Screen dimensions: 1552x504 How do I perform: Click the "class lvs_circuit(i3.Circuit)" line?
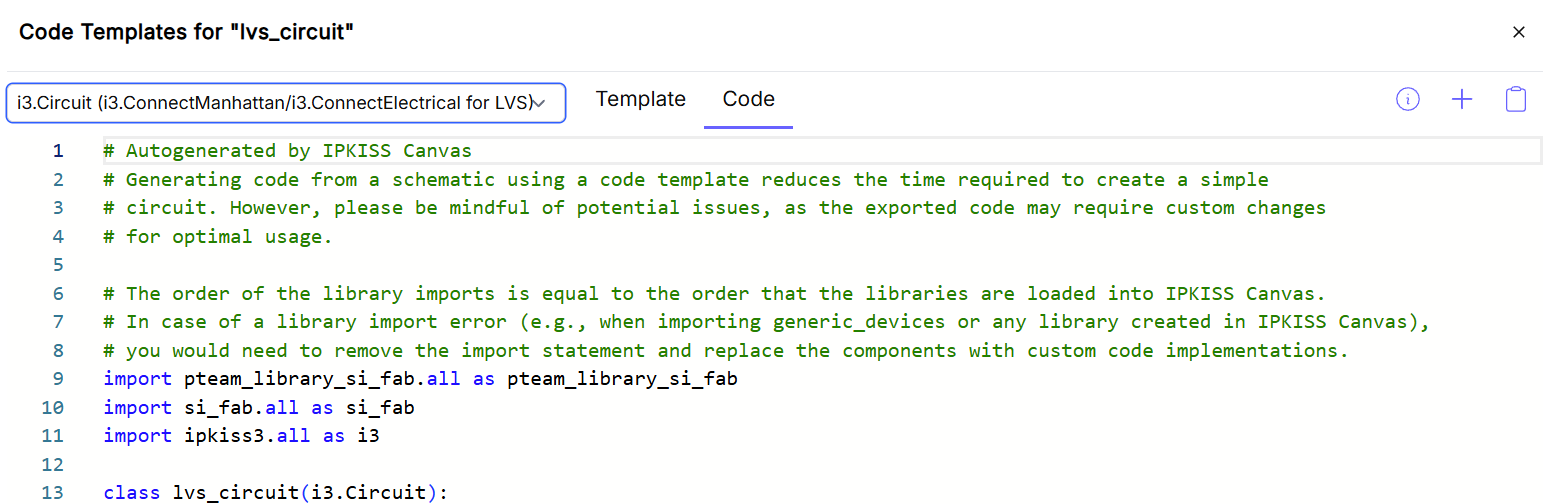point(276,493)
